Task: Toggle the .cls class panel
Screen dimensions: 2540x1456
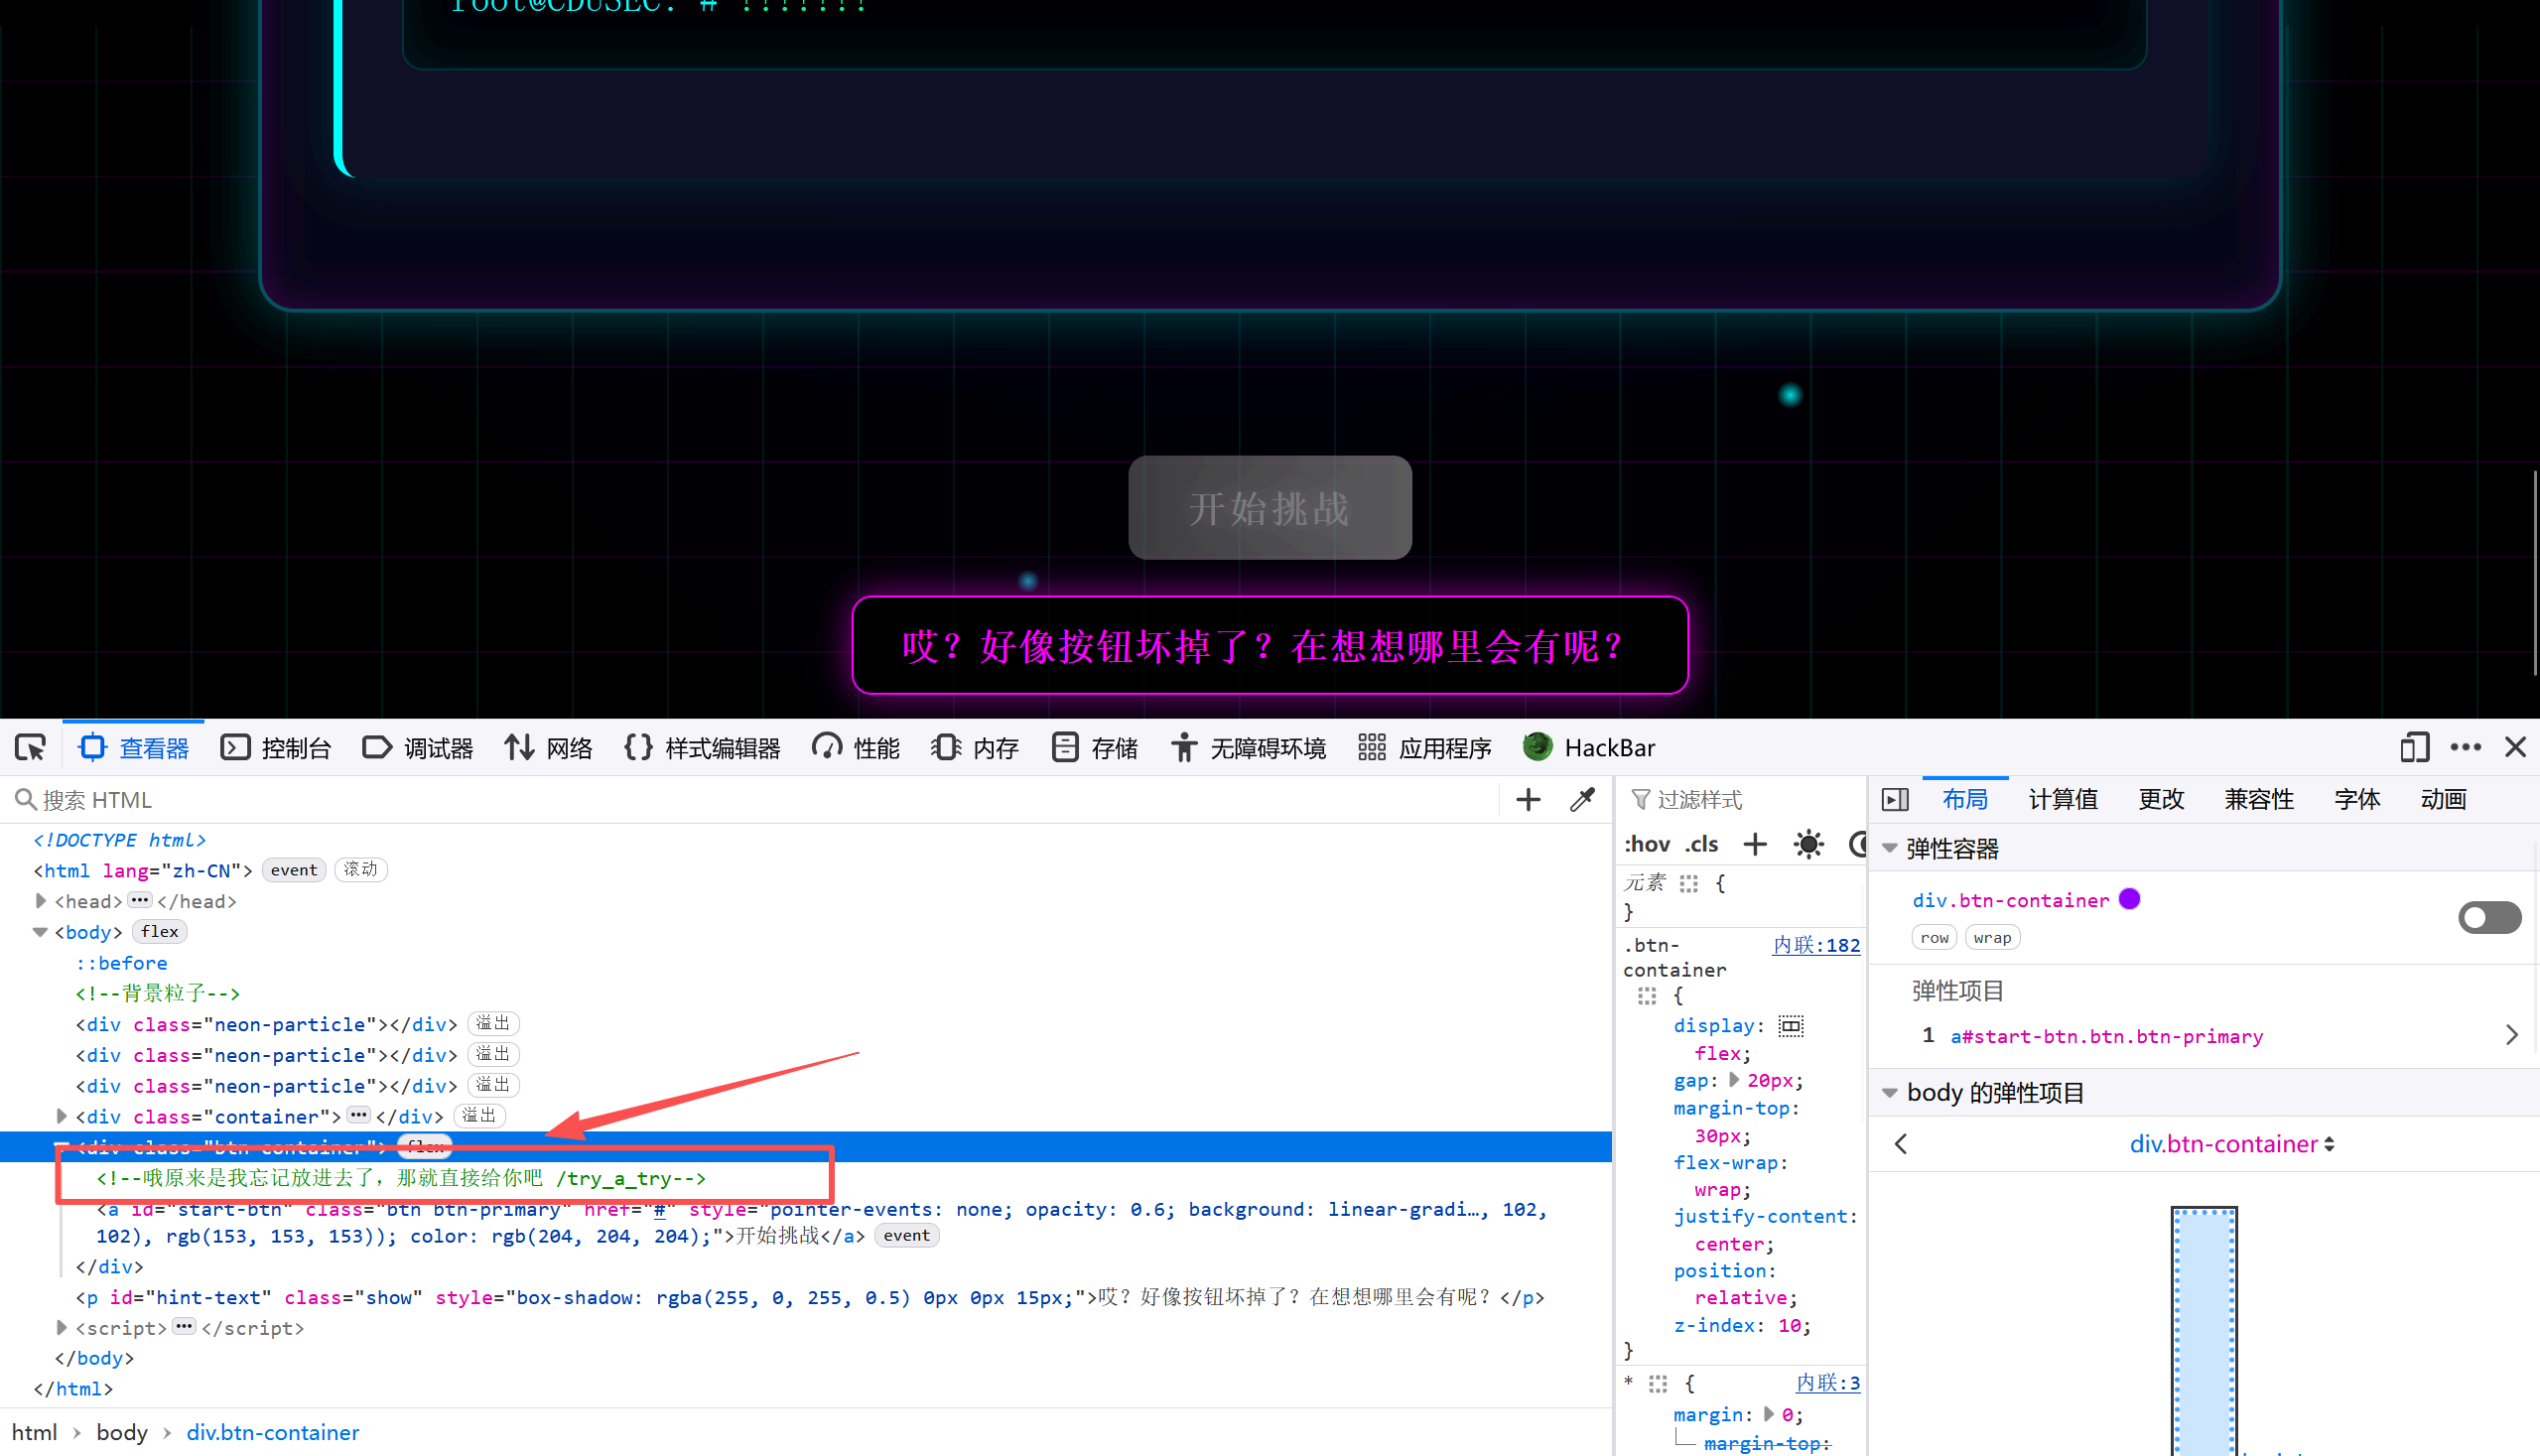Action: [x=1701, y=845]
